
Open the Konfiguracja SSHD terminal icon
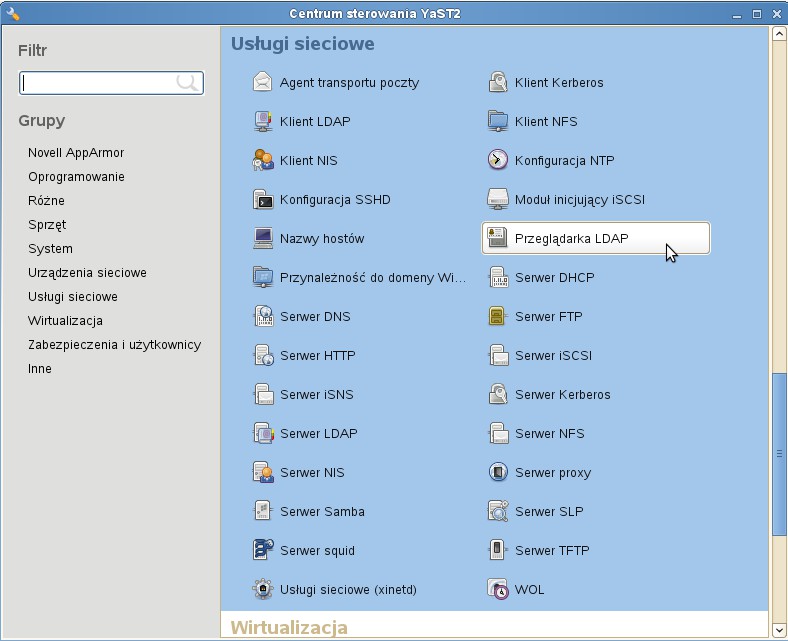[262, 200]
